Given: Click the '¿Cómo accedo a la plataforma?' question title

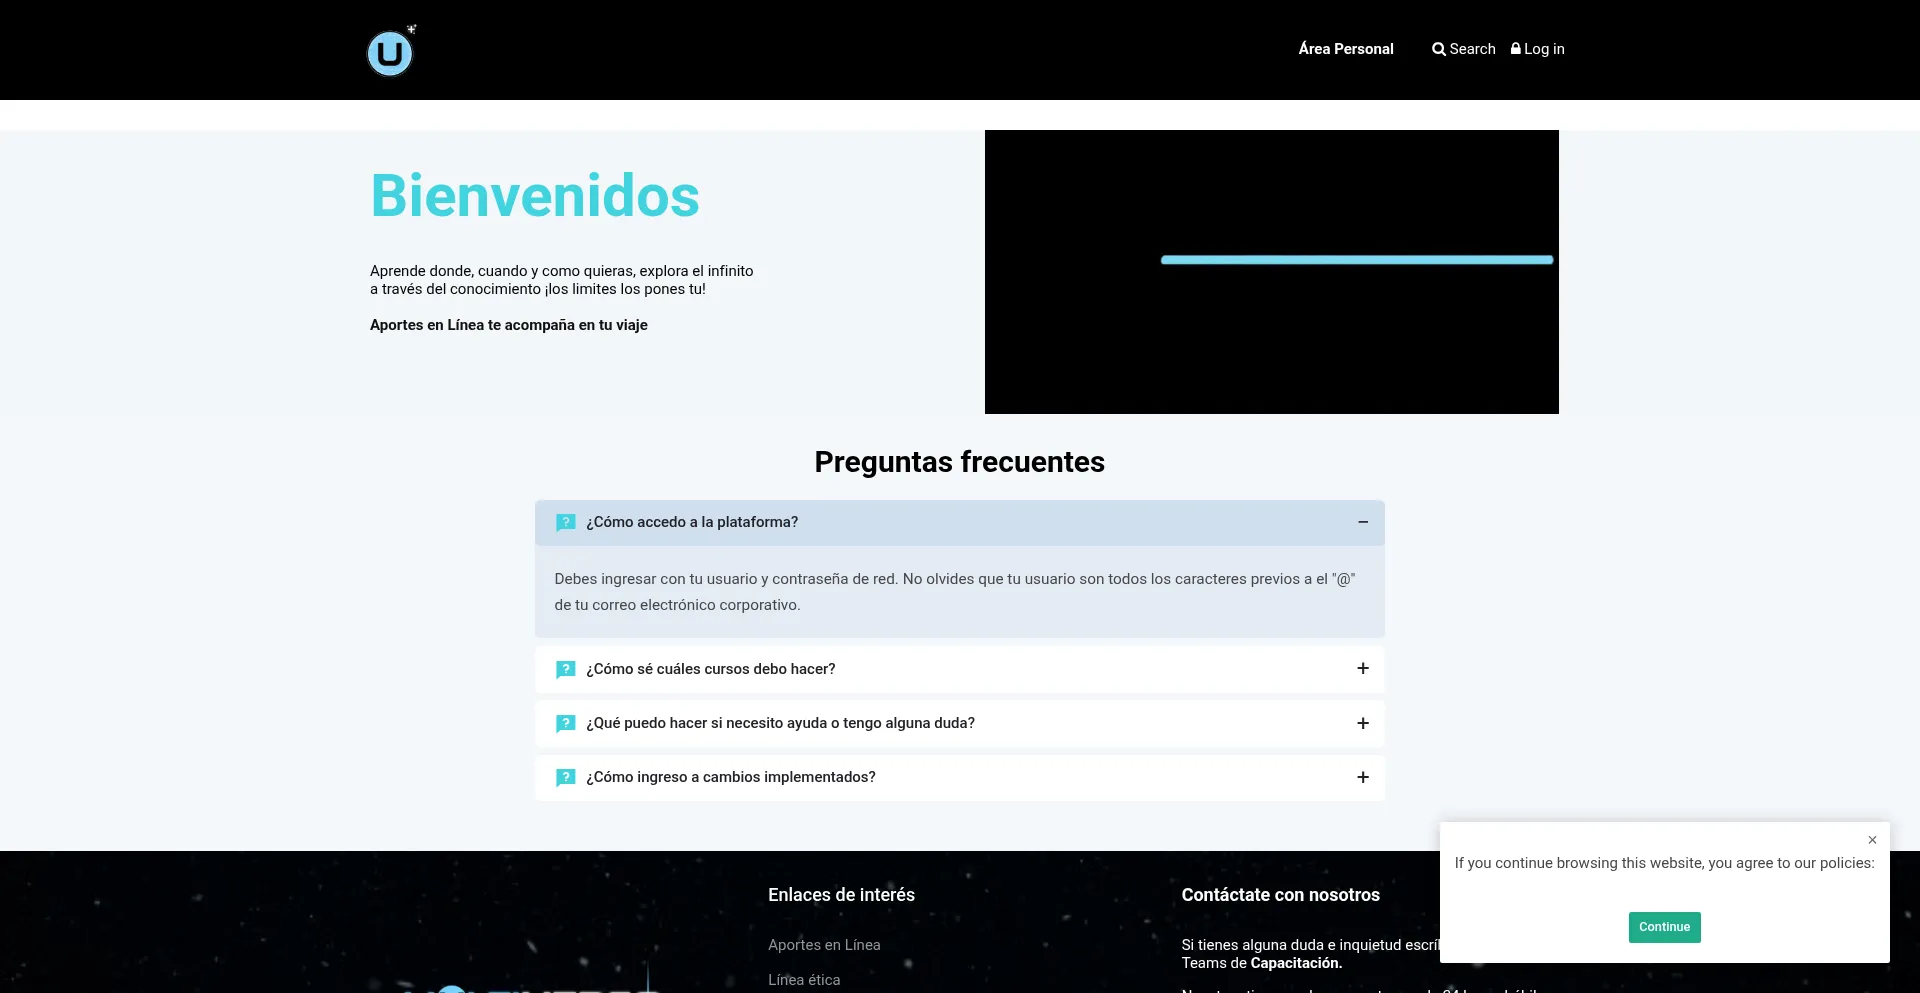Looking at the screenshot, I should (692, 522).
